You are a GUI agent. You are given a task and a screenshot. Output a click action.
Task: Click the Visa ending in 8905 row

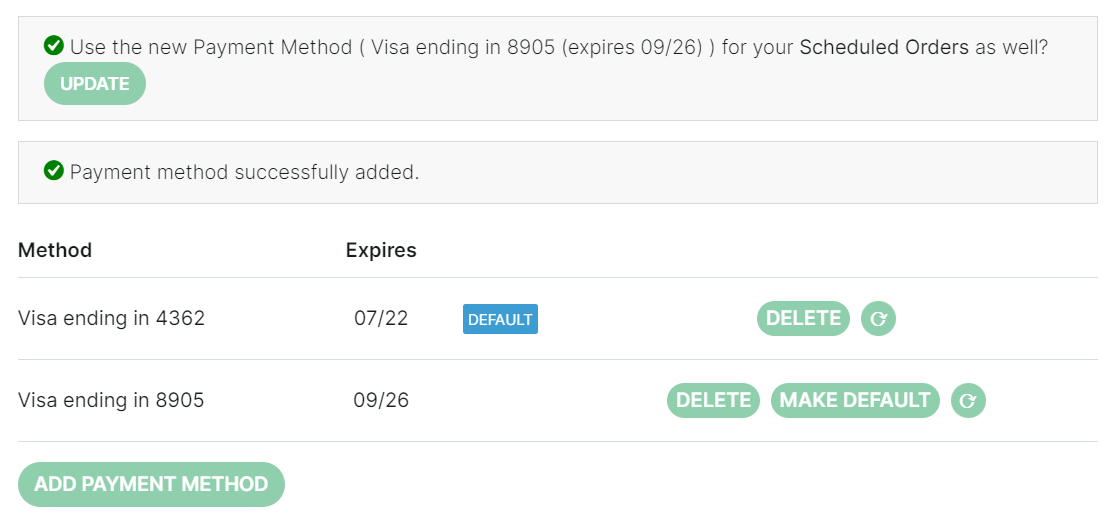click(558, 400)
